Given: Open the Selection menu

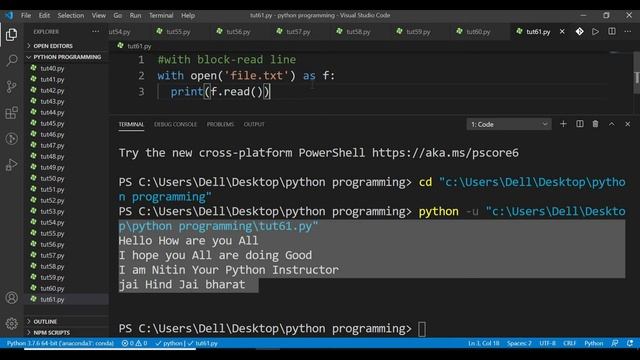Looking at the screenshot, I should pos(71,15).
